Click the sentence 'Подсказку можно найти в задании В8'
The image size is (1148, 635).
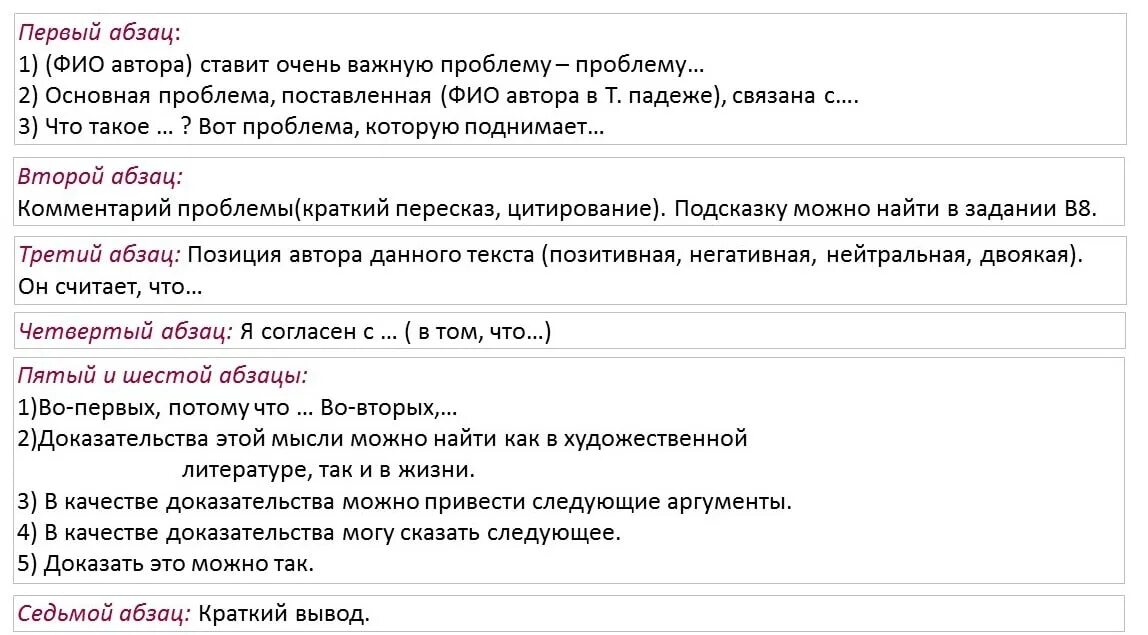coord(885,209)
